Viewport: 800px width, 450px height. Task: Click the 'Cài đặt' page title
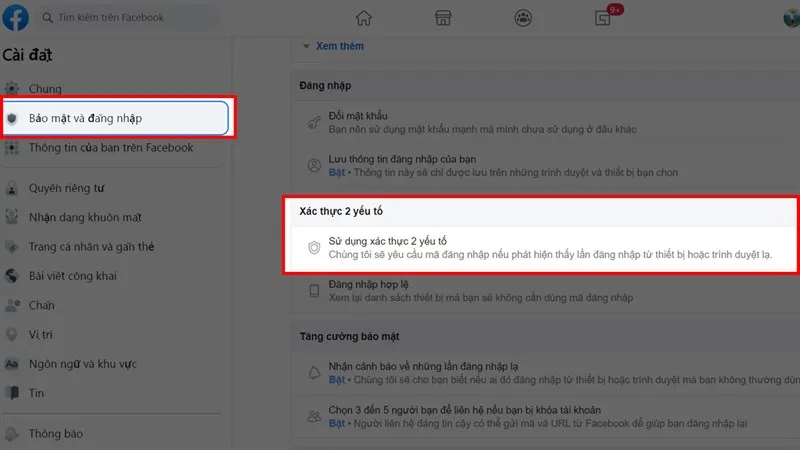tap(27, 55)
